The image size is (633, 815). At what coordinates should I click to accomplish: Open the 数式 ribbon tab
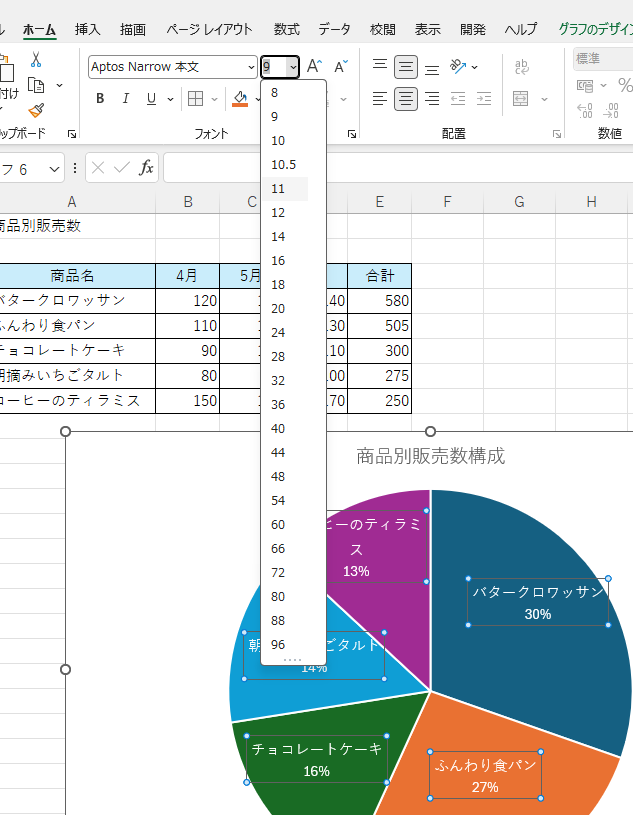[x=287, y=30]
